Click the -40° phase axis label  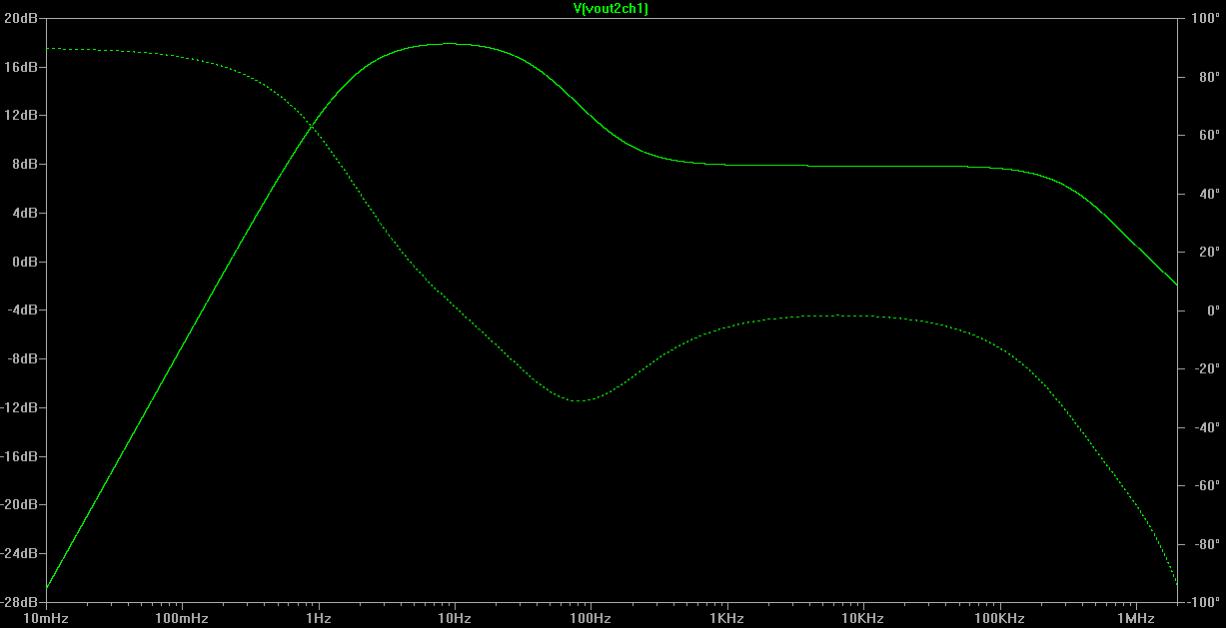(x=1207, y=428)
